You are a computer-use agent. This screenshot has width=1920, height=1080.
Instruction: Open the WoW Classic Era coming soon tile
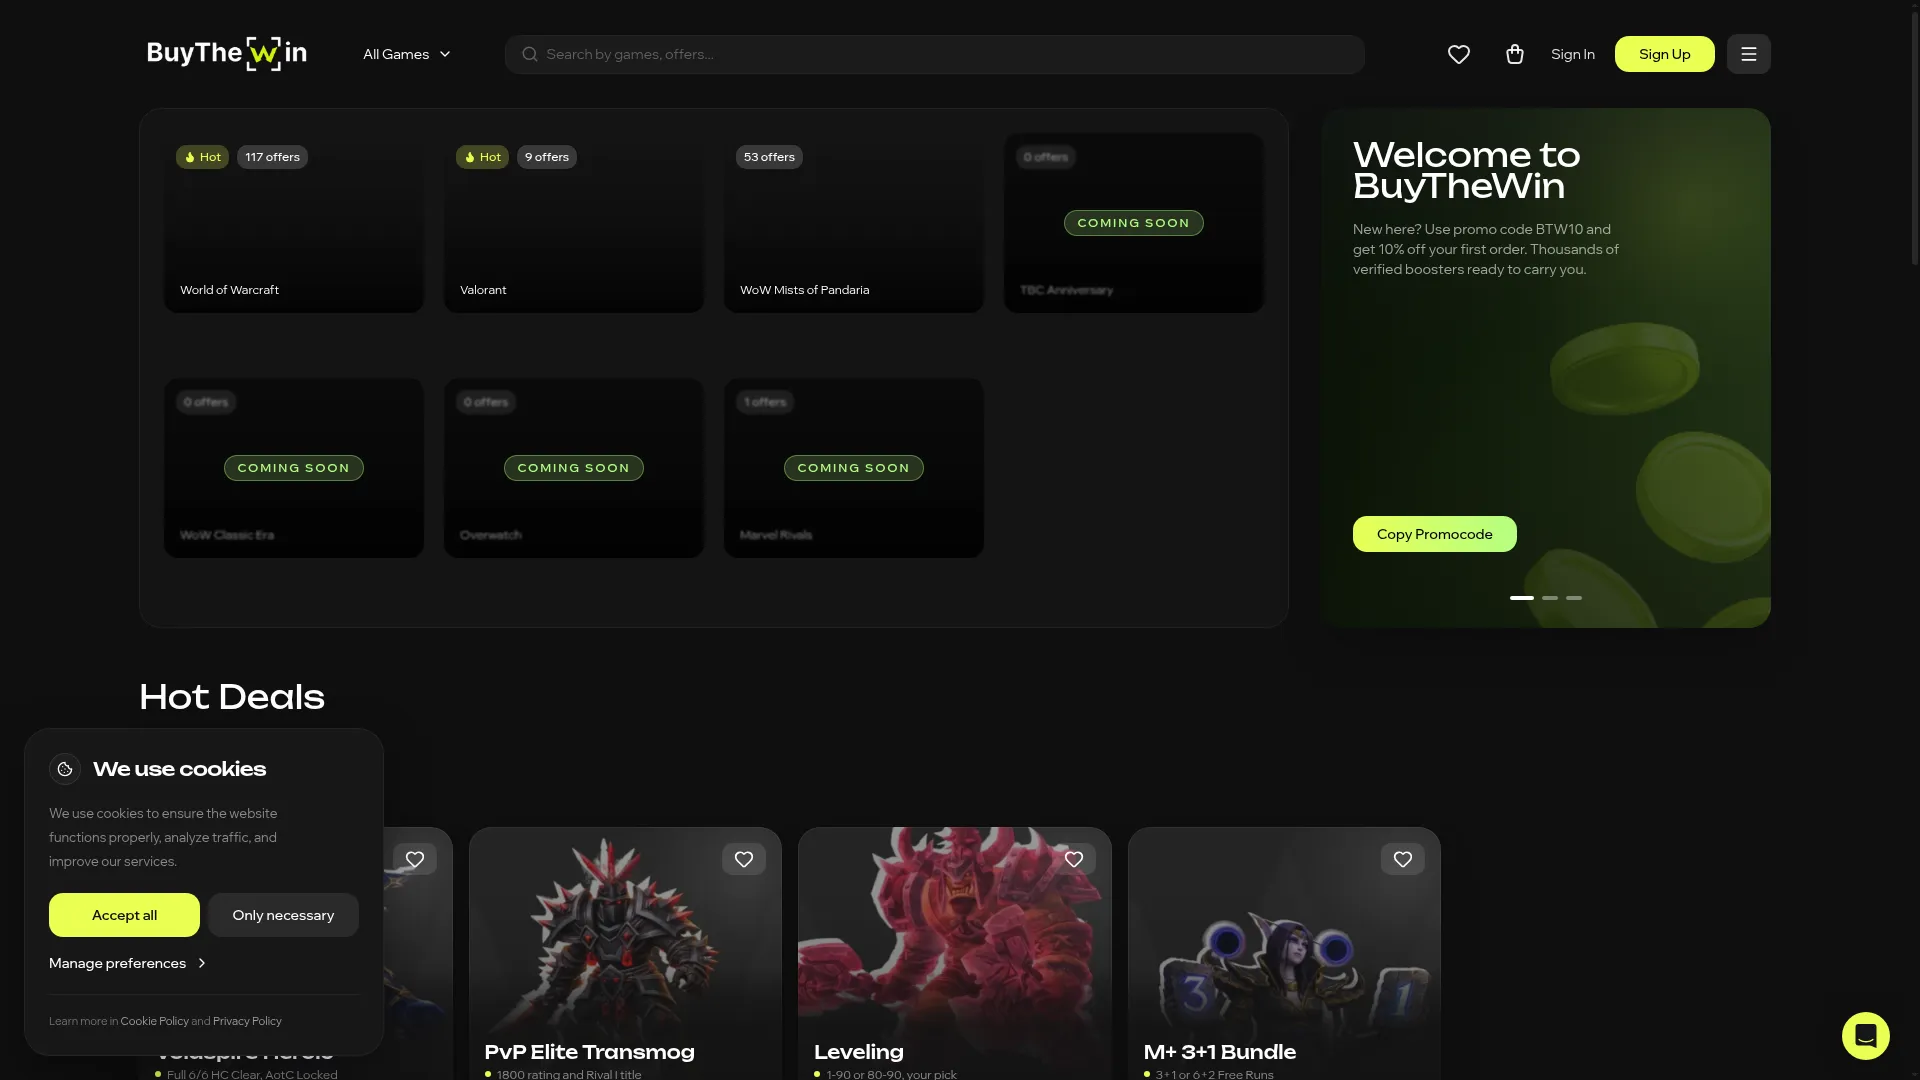(294, 468)
